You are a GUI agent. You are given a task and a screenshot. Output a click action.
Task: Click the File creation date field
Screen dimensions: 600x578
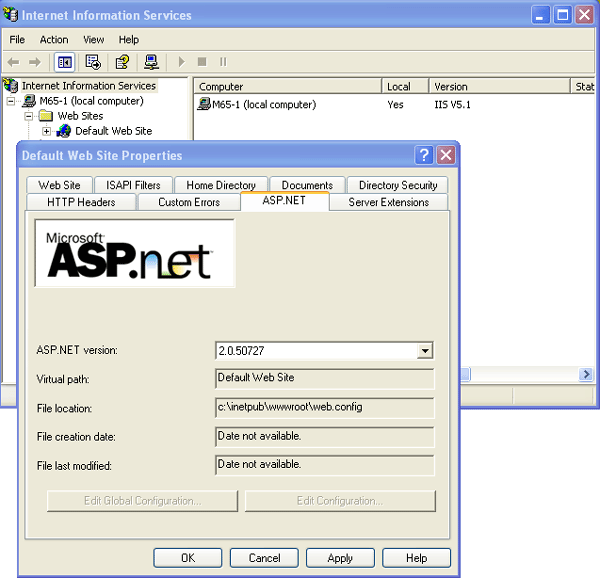[x=325, y=437]
